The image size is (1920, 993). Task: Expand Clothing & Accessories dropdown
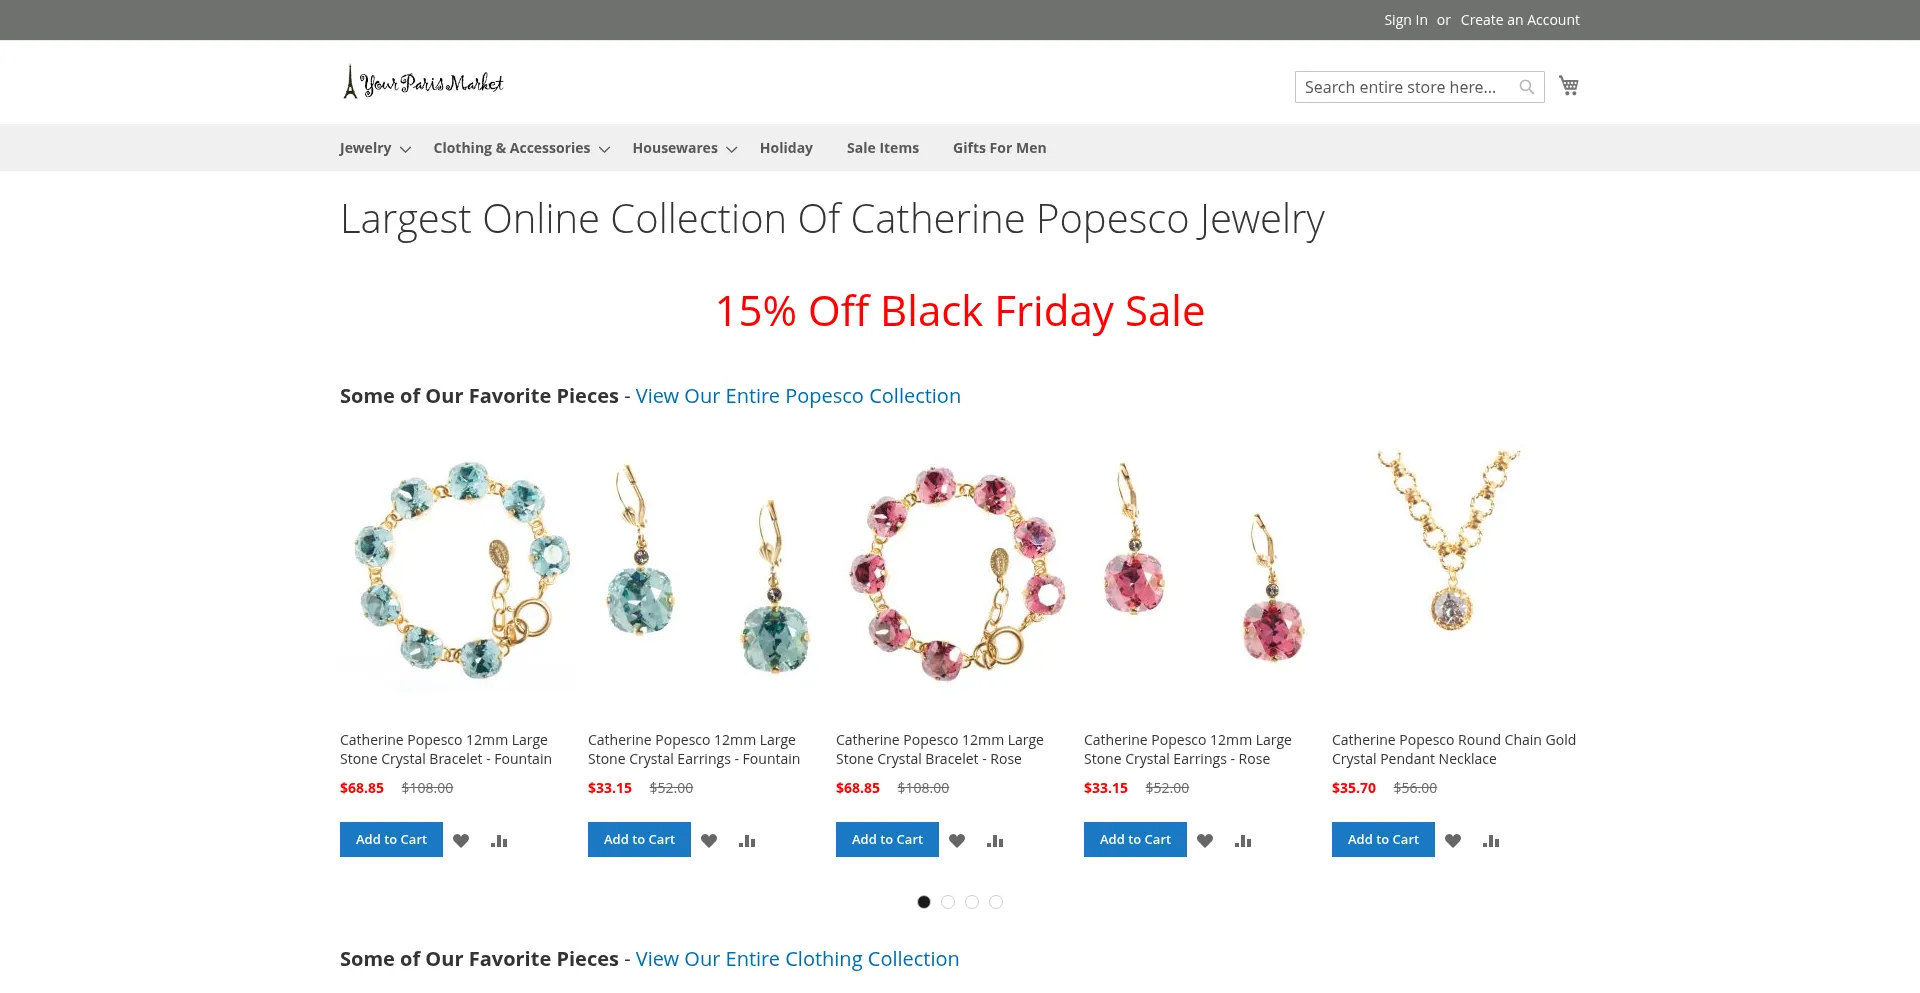[520, 148]
